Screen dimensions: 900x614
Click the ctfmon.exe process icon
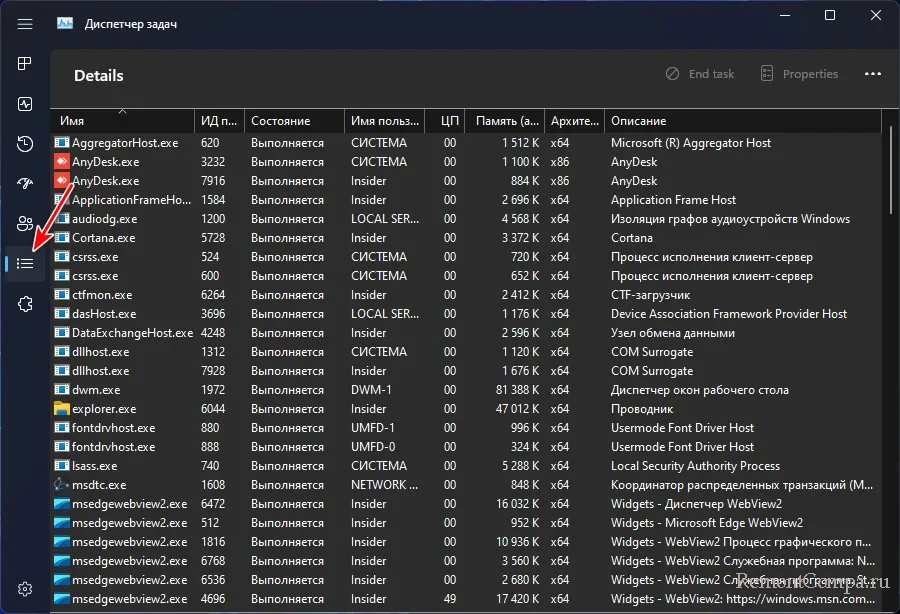[61, 295]
